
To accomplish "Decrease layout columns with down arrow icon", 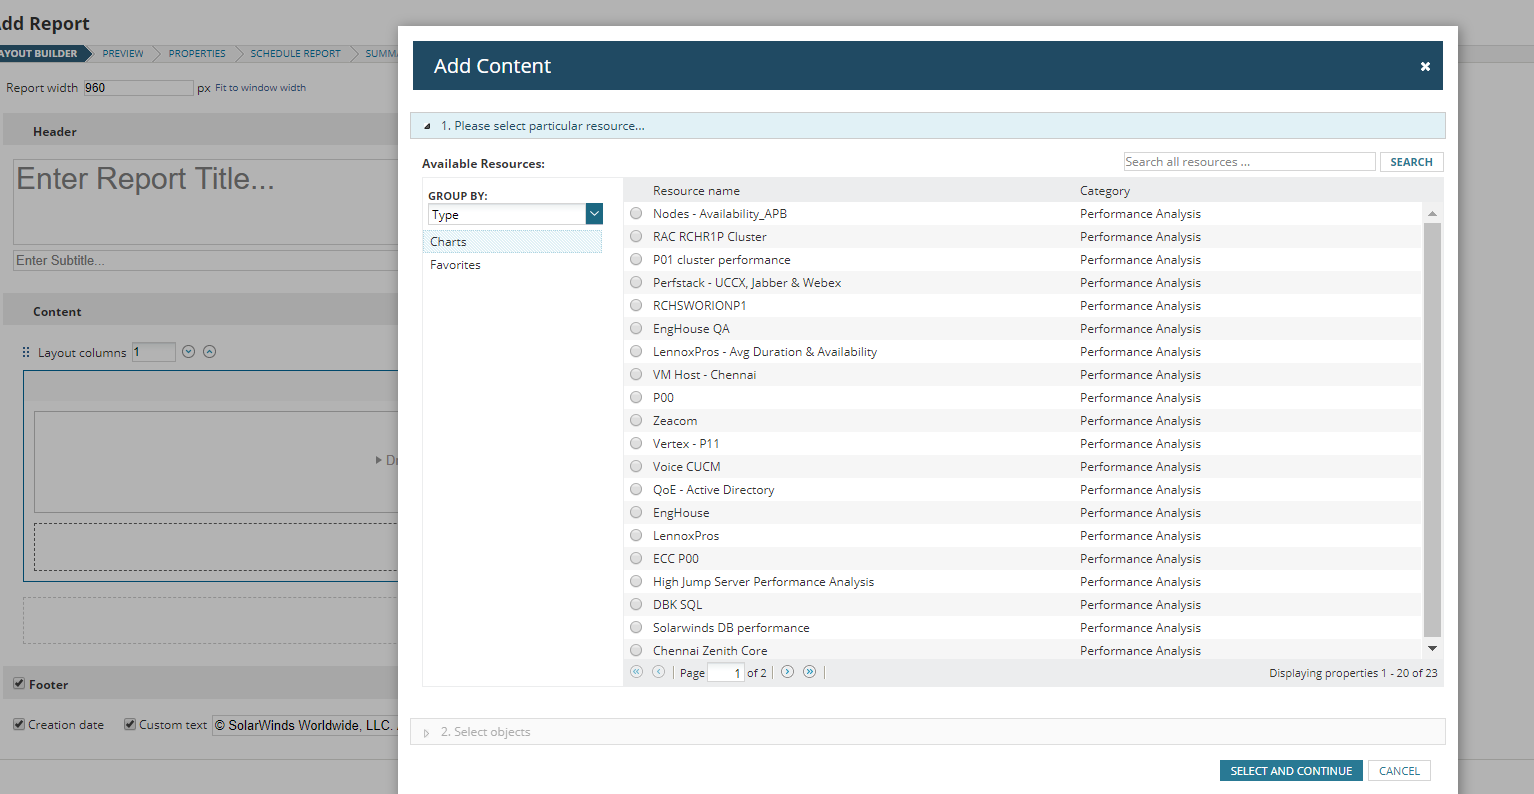I will (188, 352).
